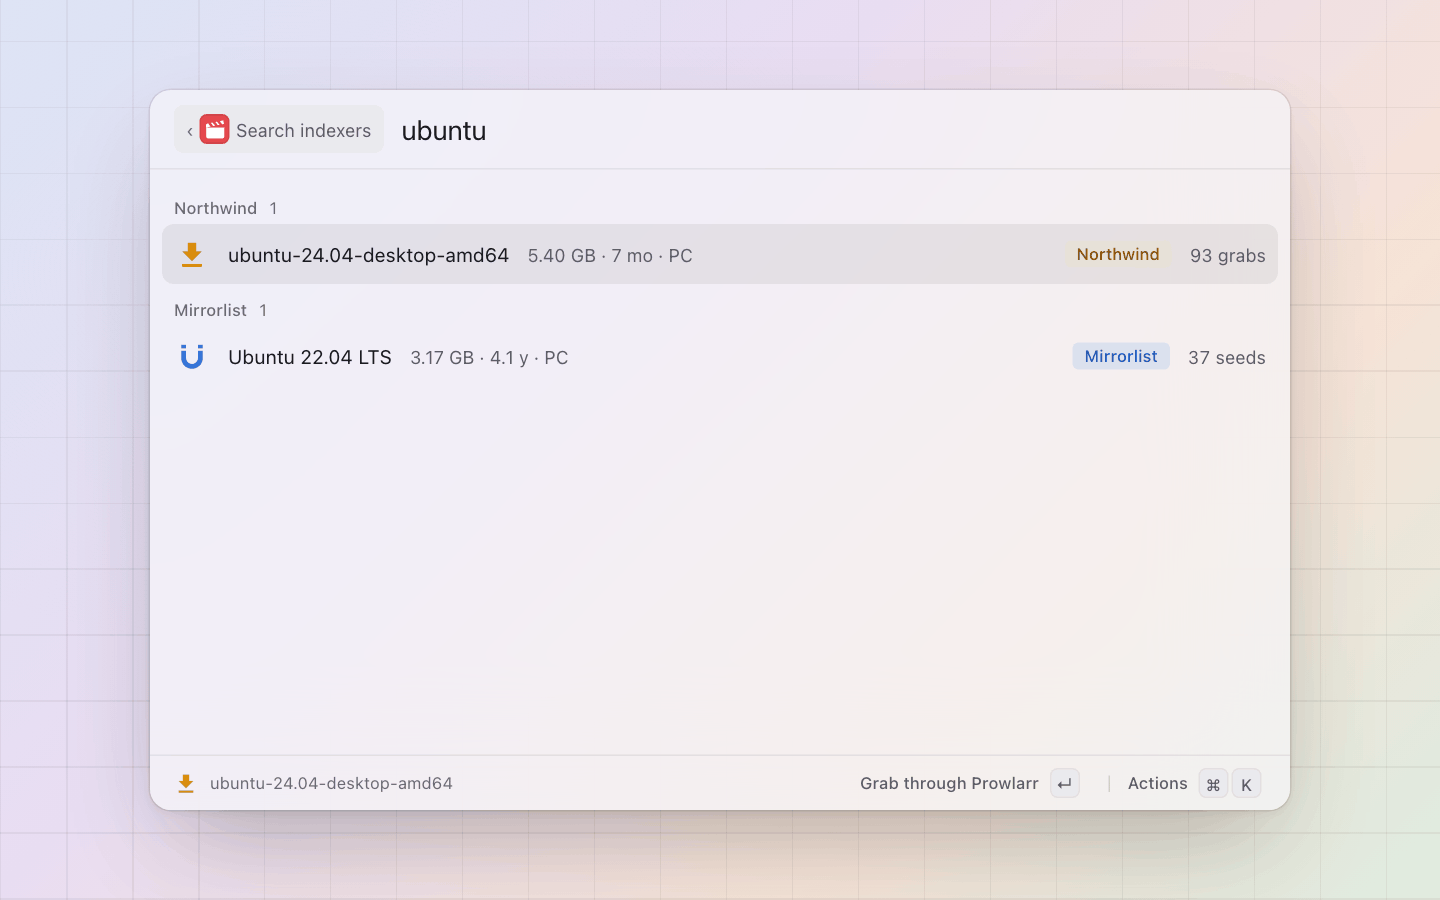Click the footer download icon

coord(186,783)
